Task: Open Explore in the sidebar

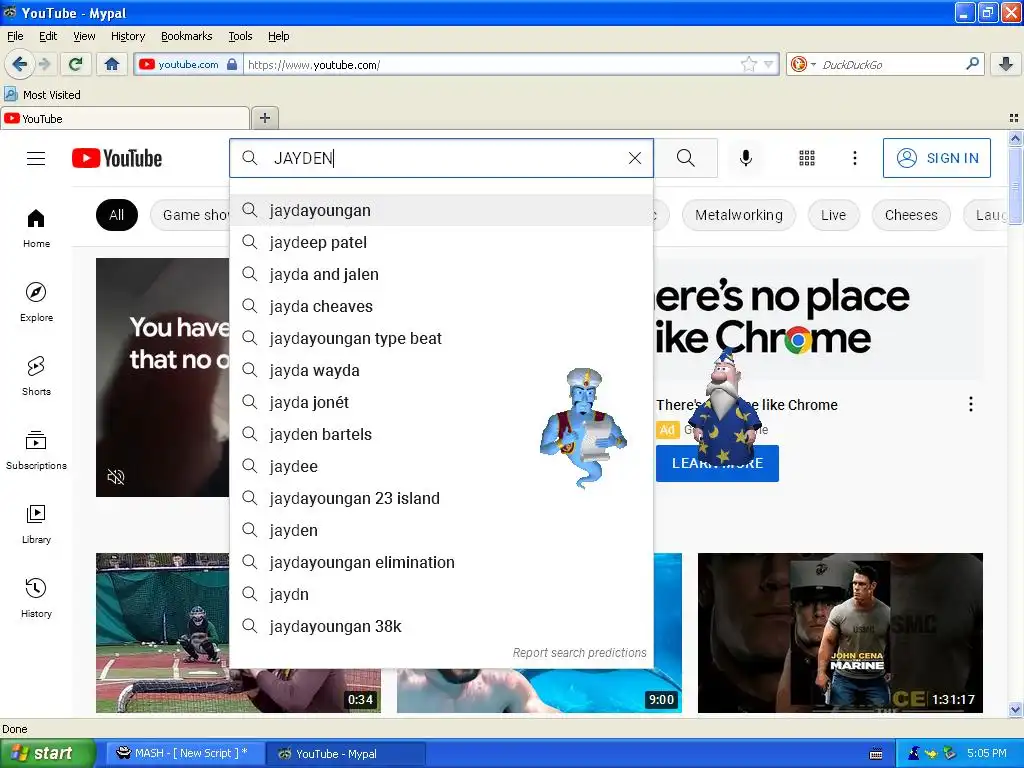Action: coord(37,302)
